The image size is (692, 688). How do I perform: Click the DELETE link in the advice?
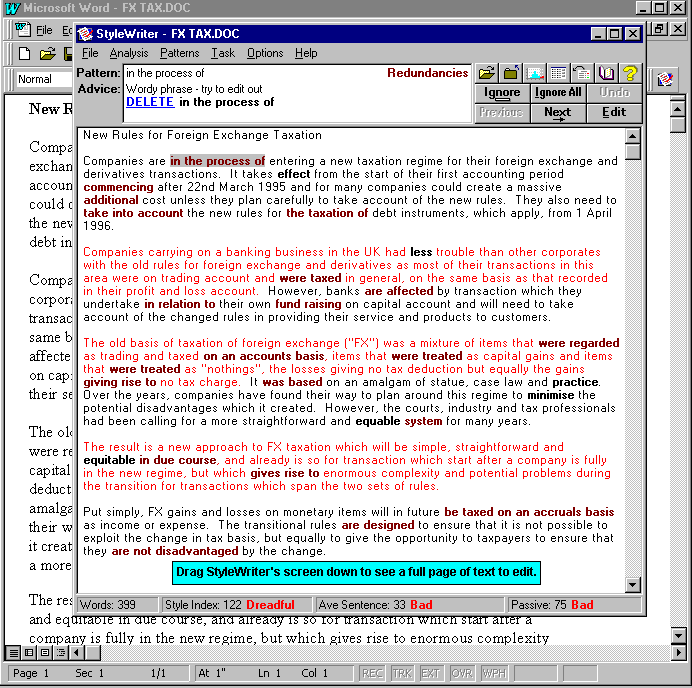pos(150,102)
